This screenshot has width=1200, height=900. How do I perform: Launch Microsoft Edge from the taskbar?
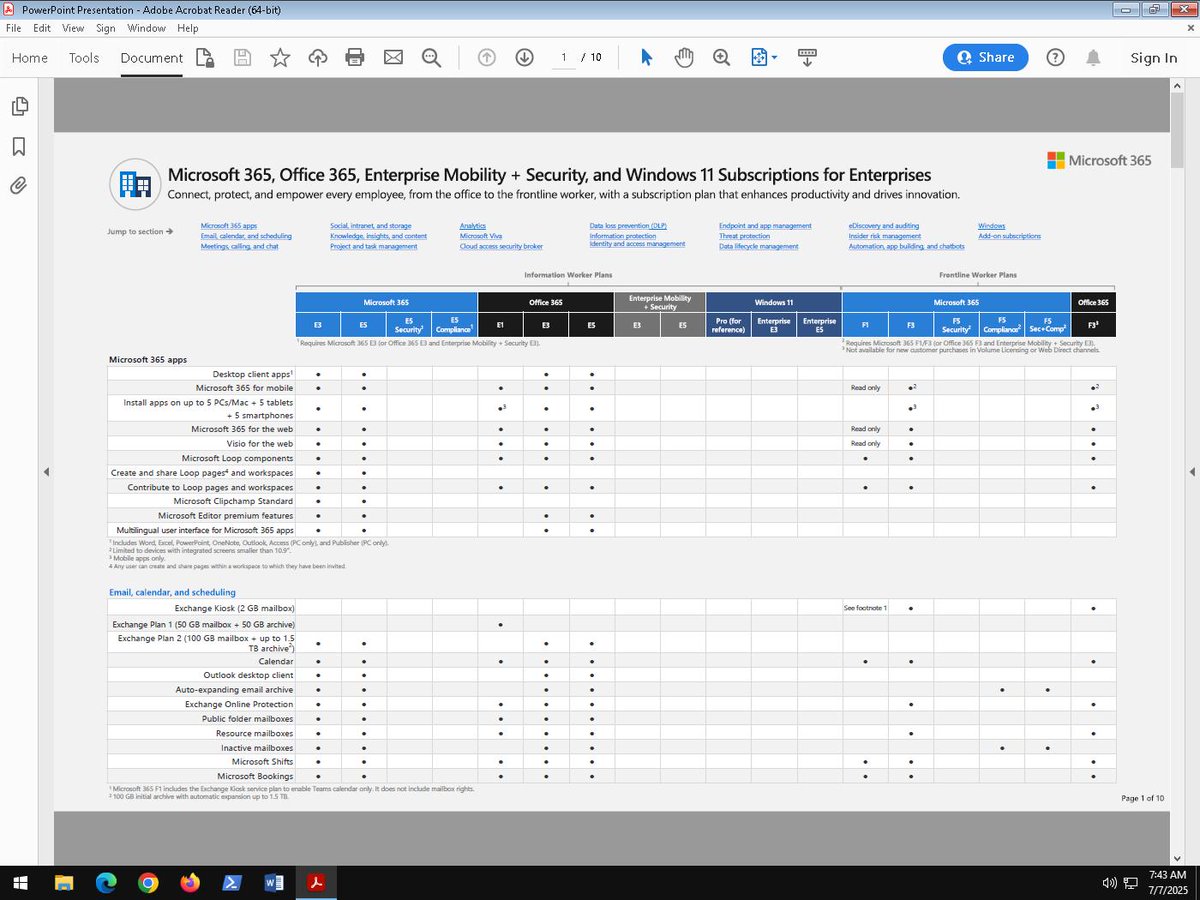point(106,883)
